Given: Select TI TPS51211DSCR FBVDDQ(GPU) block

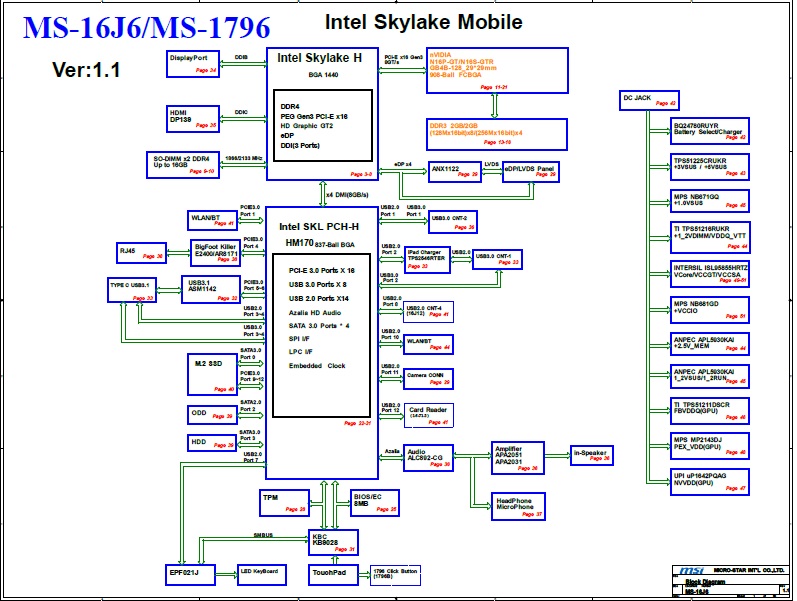Looking at the screenshot, I should coord(710,411).
